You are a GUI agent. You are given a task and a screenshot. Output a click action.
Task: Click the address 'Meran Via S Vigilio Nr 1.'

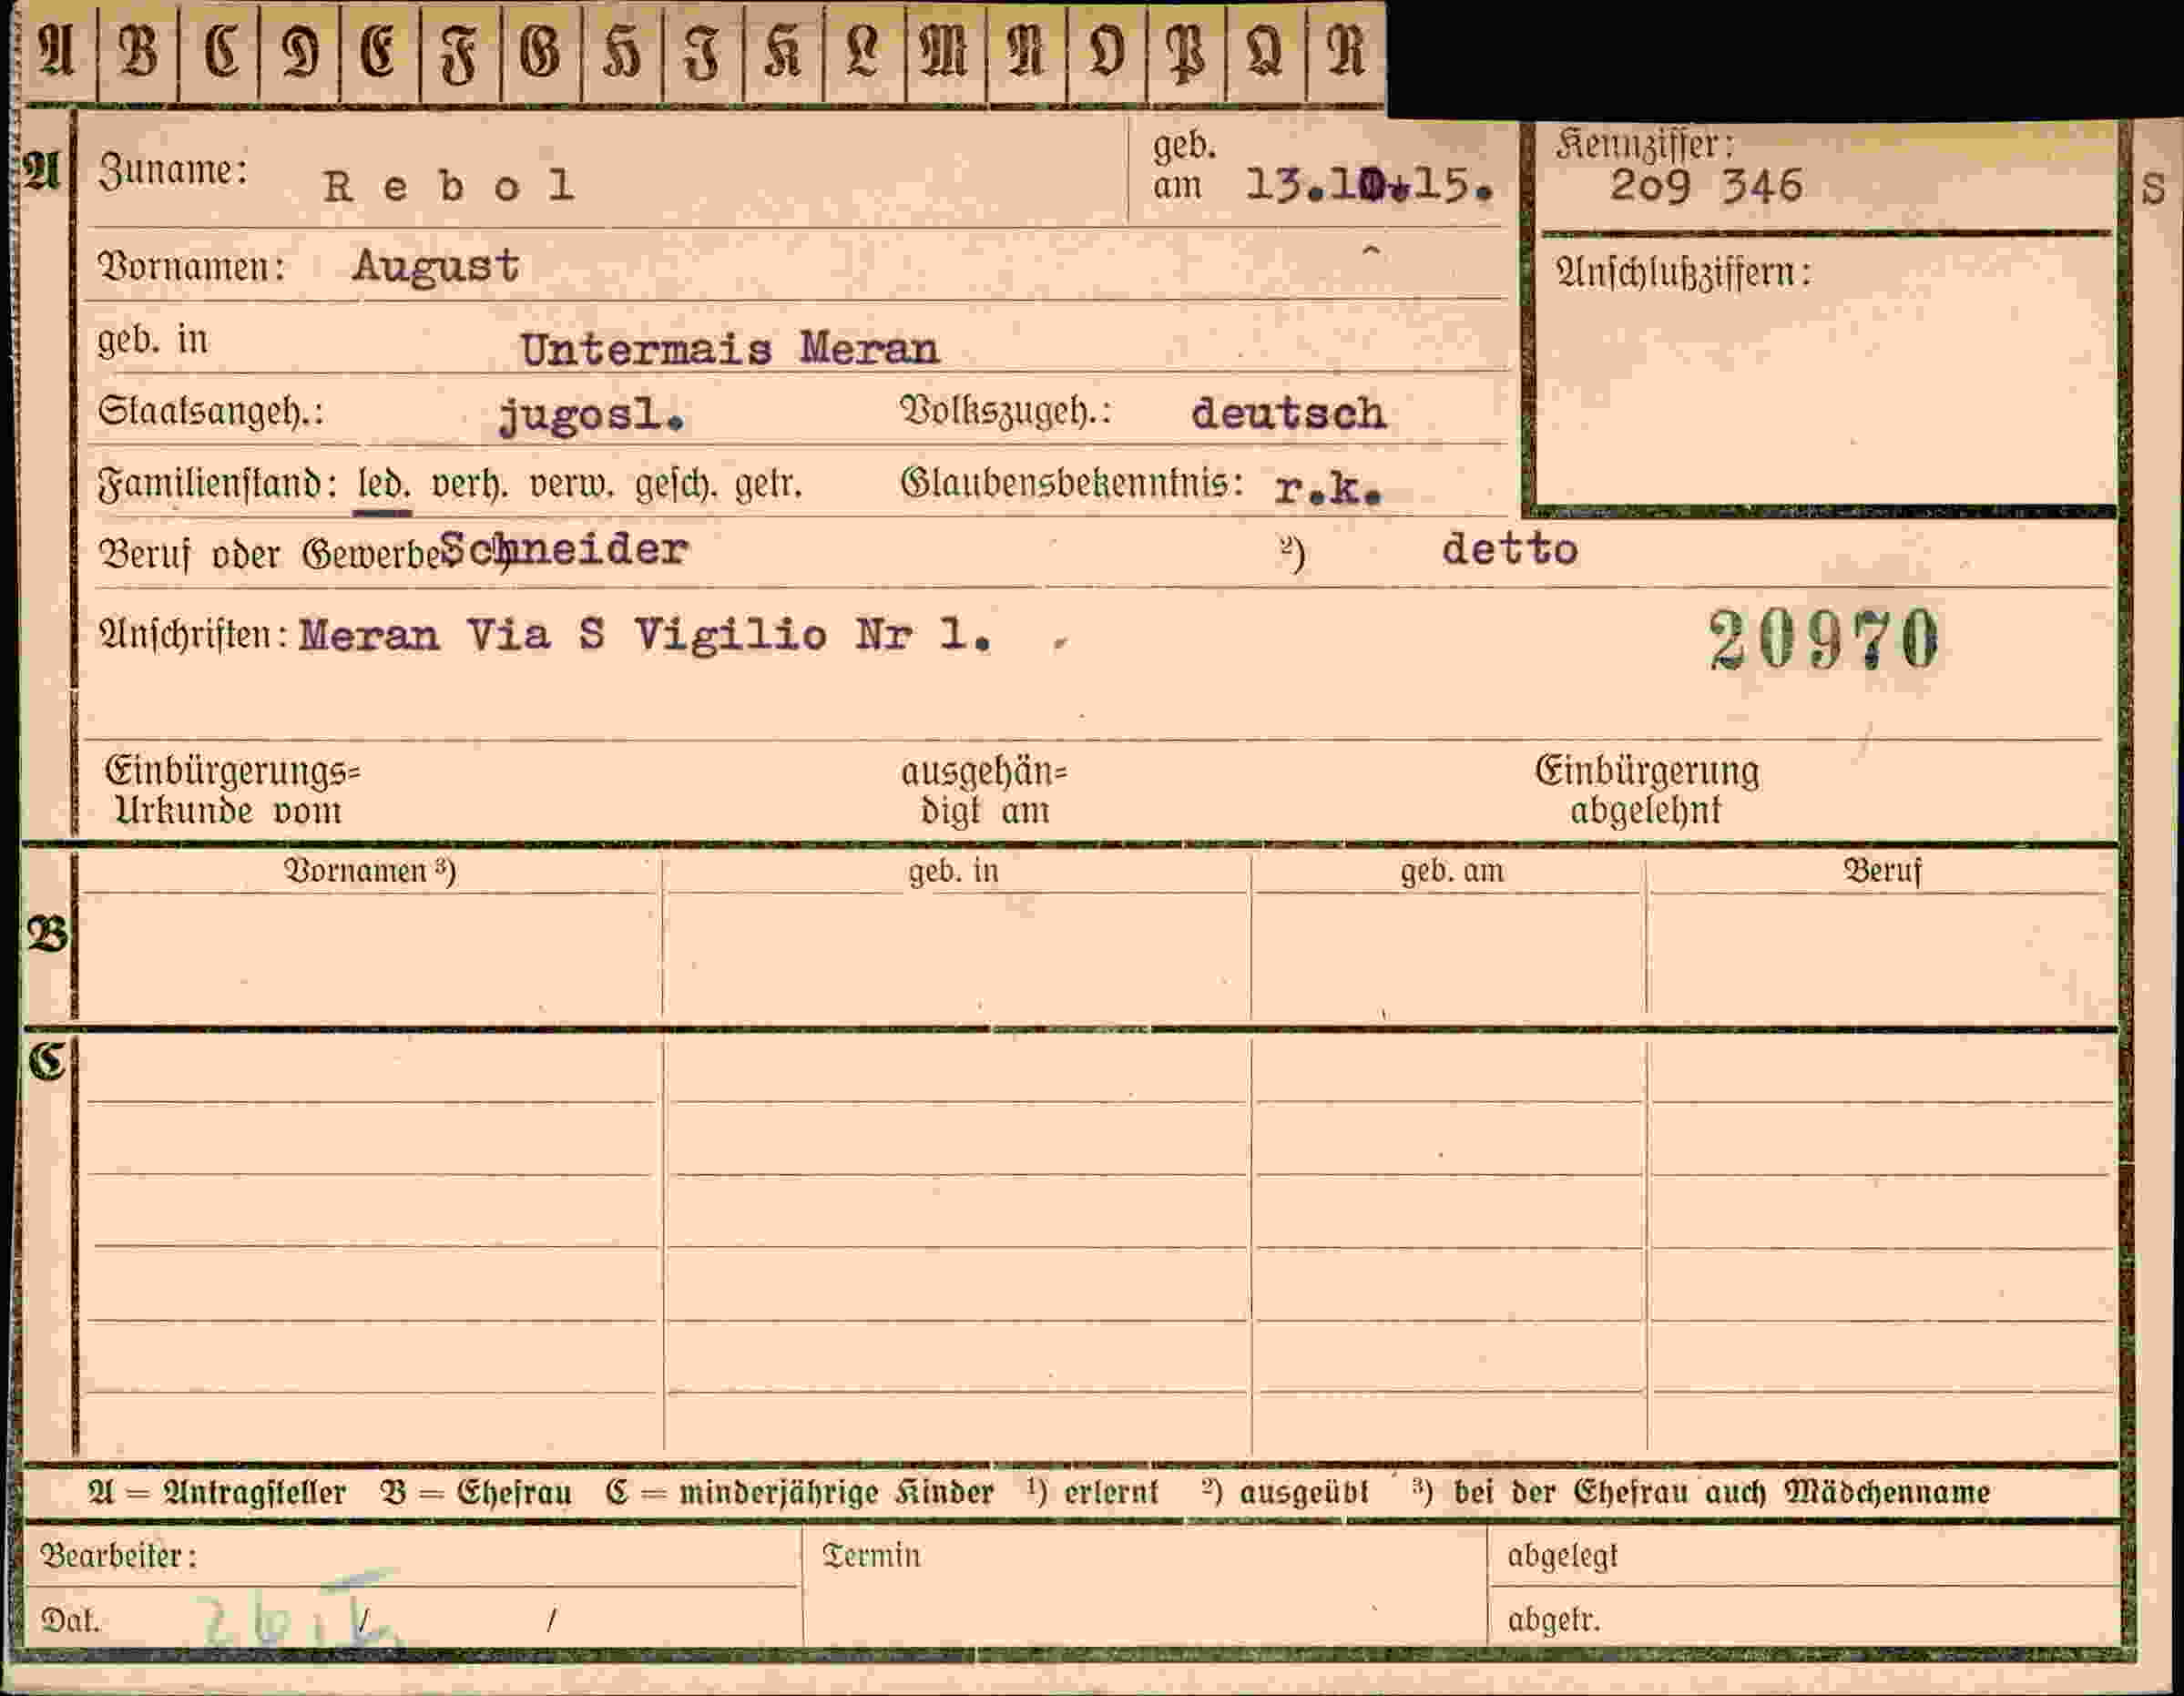(646, 635)
